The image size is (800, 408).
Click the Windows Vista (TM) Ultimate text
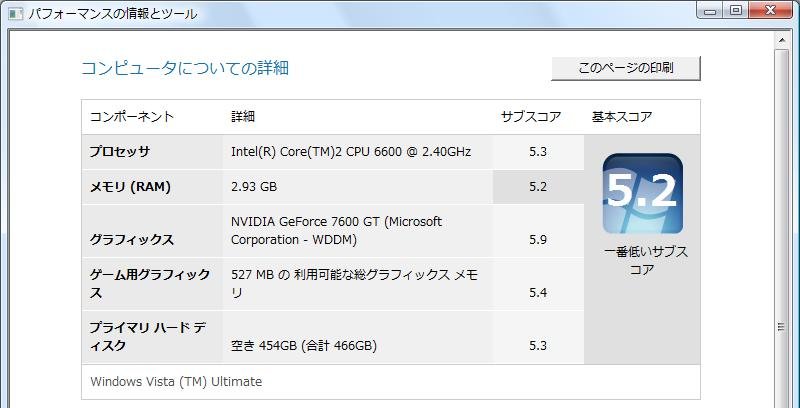click(x=176, y=382)
